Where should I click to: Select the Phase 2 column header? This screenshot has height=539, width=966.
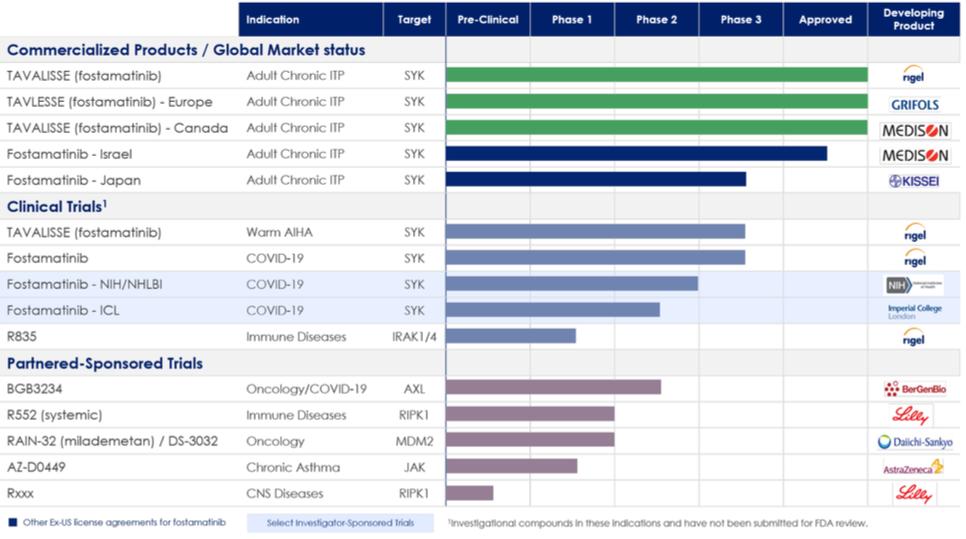pyautogui.click(x=656, y=19)
